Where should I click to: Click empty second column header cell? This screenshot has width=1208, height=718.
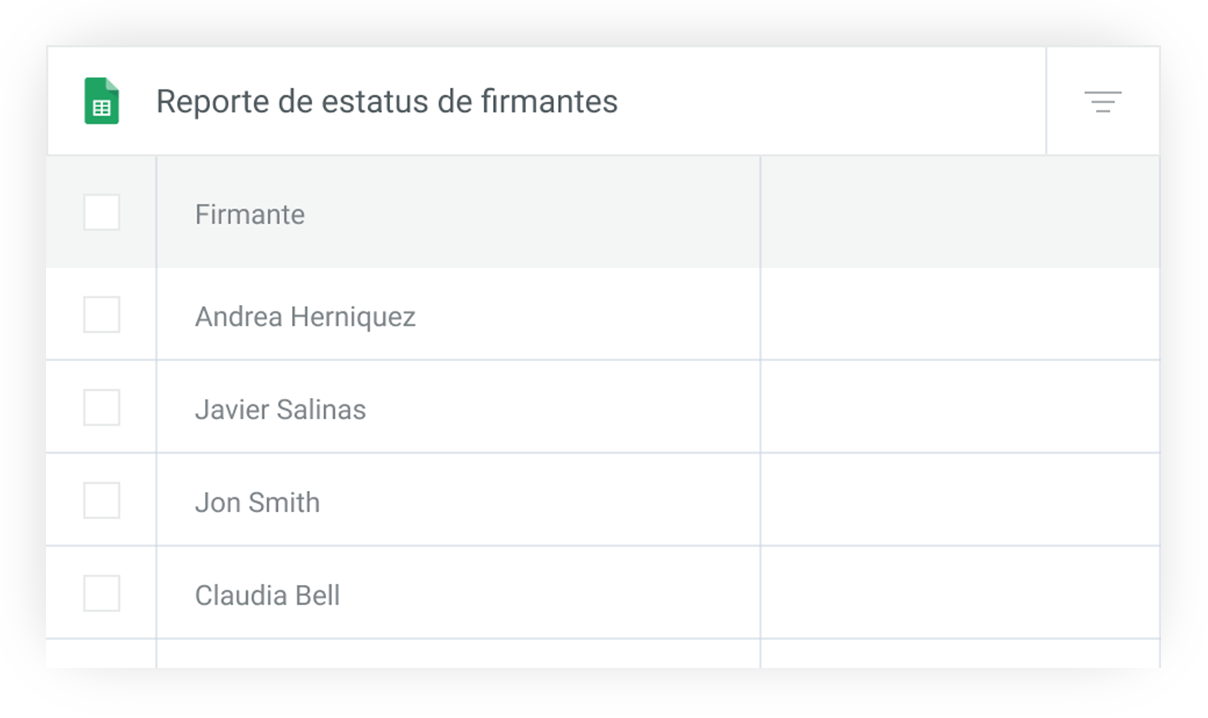tap(960, 212)
